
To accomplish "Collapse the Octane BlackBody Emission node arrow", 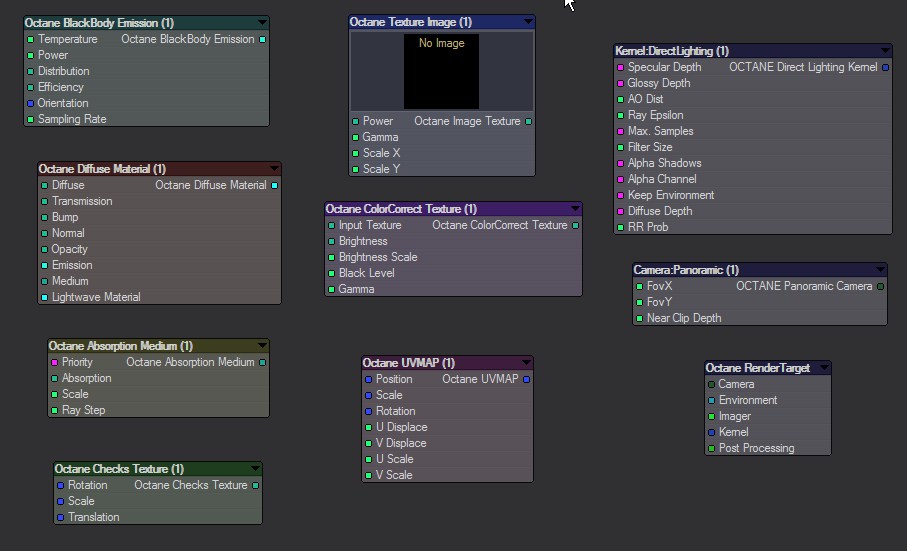I will point(262,23).
